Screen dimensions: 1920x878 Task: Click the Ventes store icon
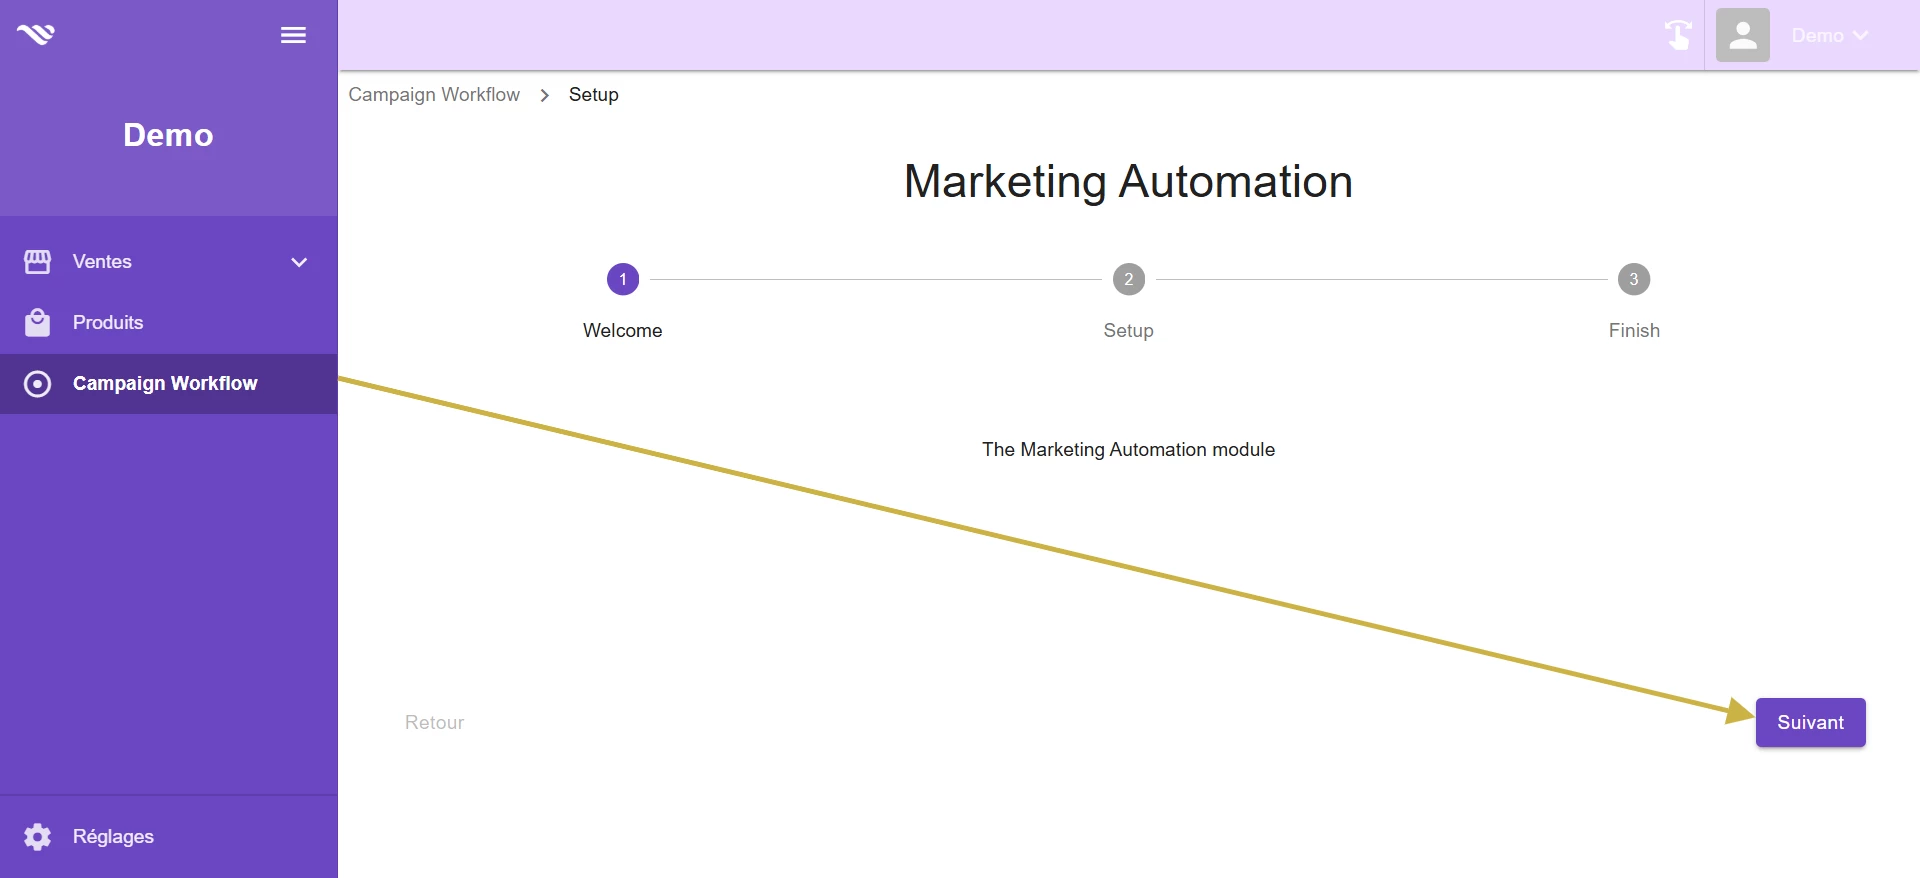(37, 262)
